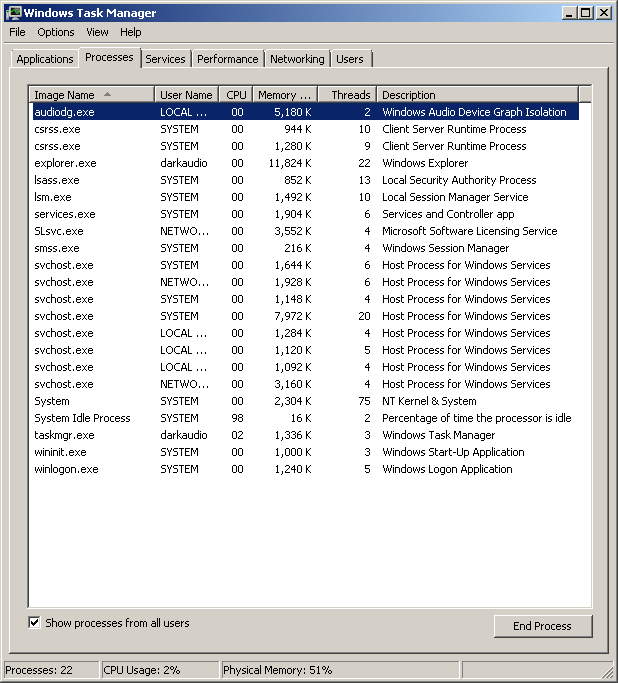
Task: Select the winlogon.exe process
Action: [306, 469]
